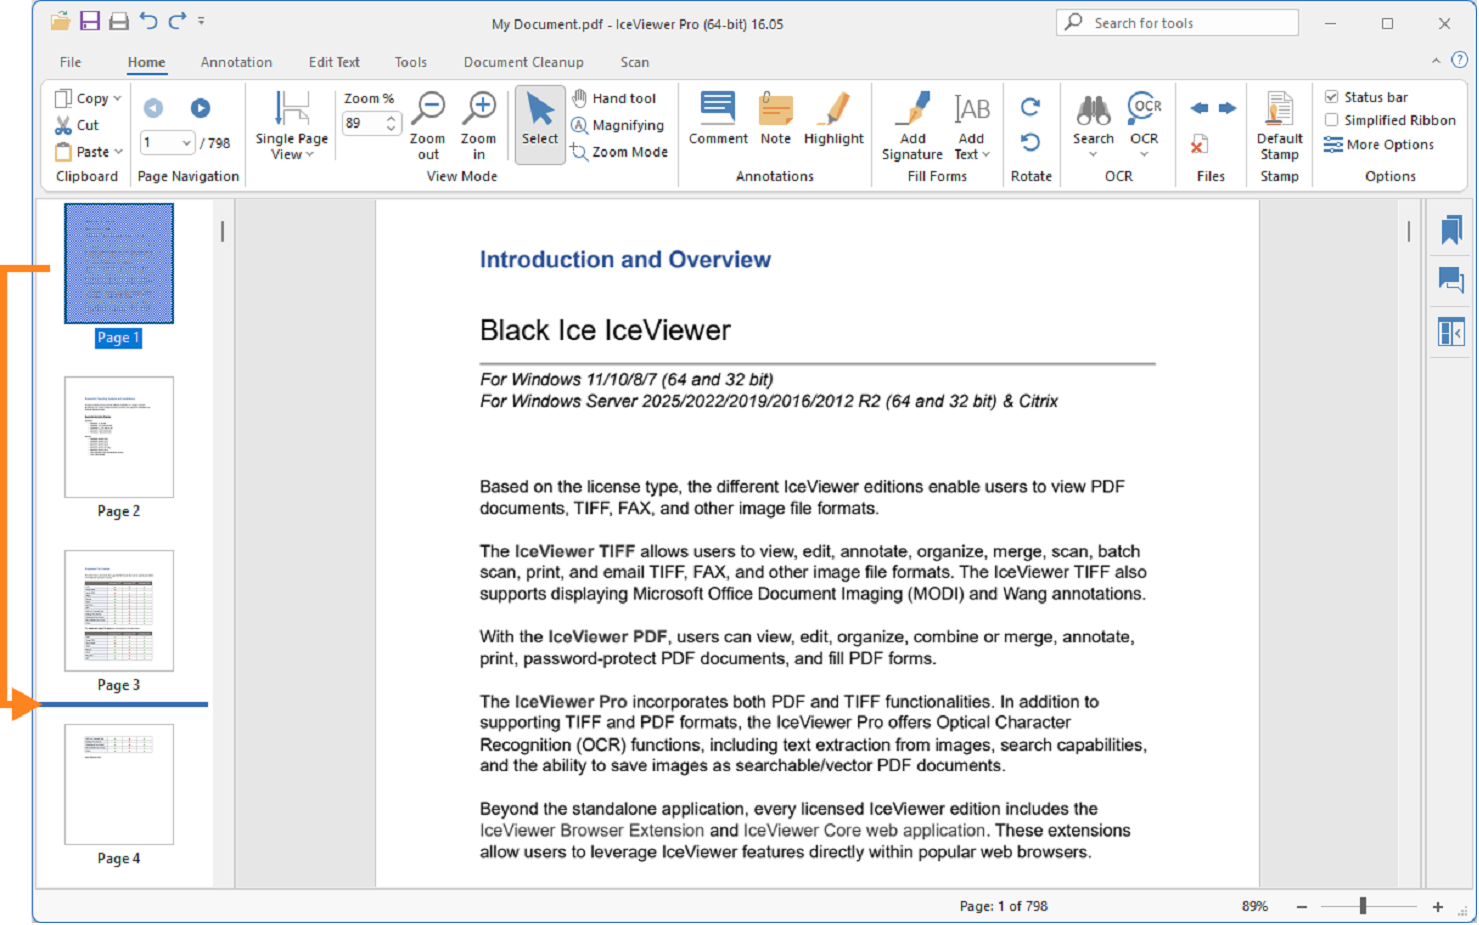Open the Add Text dropdown
Screen dimensions: 1479x925
point(971,125)
